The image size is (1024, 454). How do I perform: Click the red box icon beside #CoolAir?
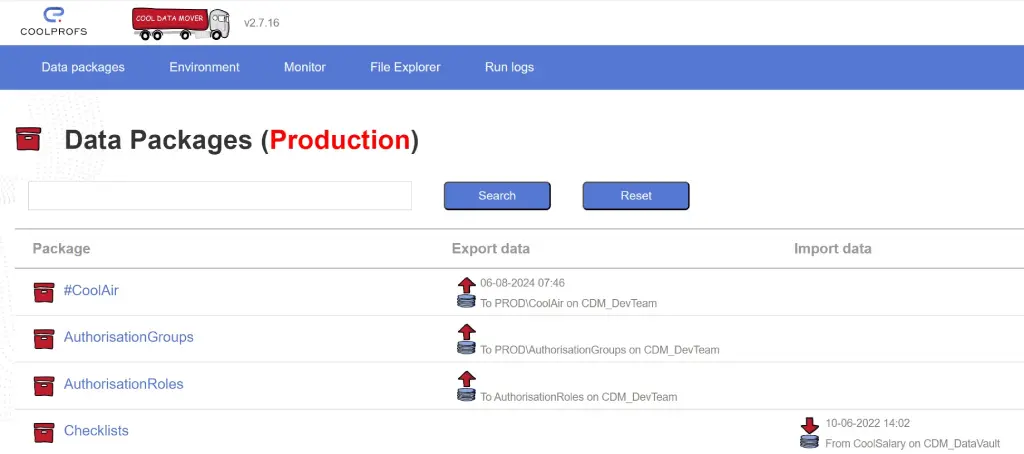point(43,291)
